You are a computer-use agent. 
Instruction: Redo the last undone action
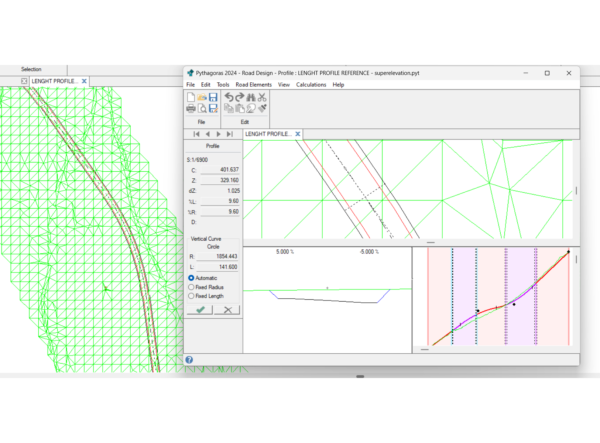tap(240, 97)
